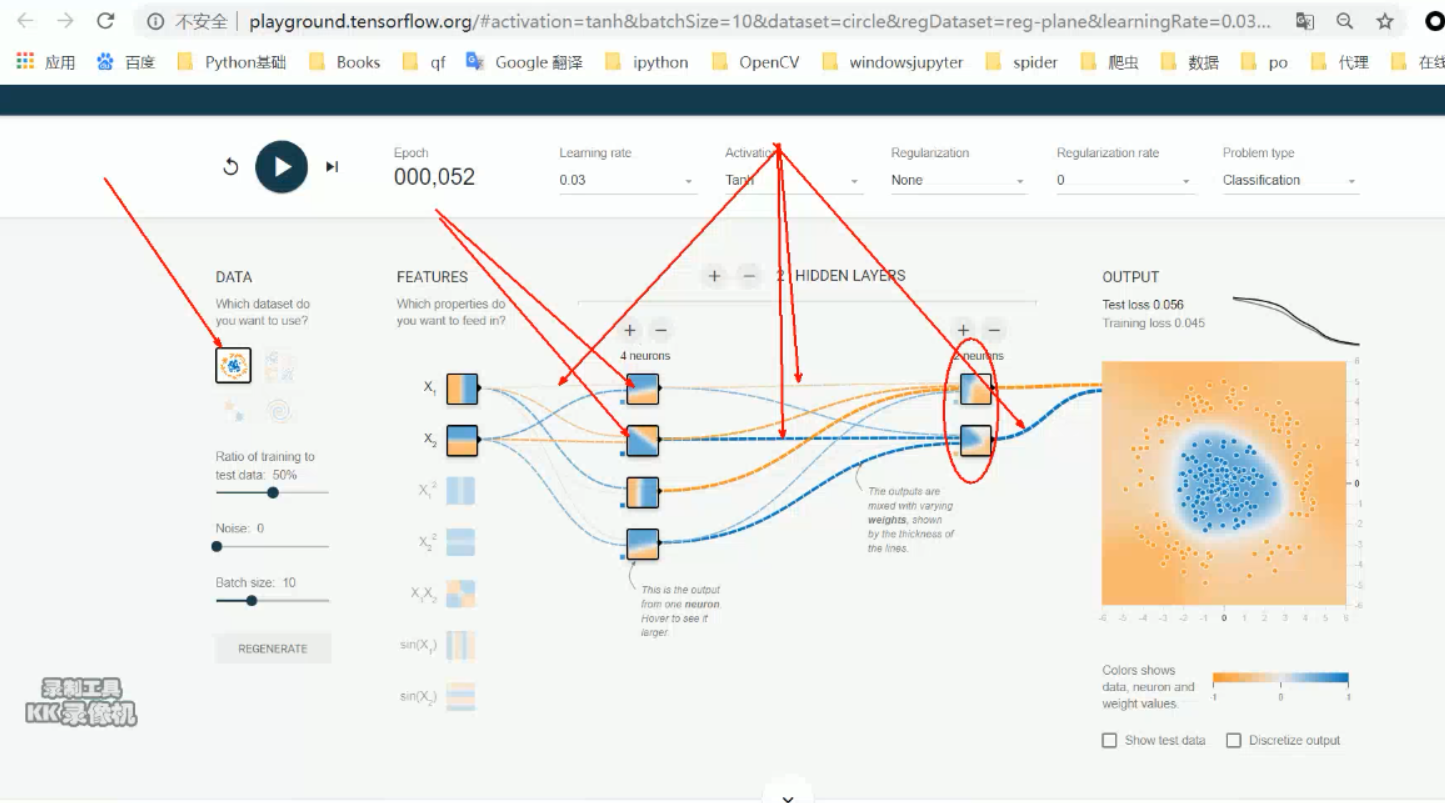Click the output decision boundary plot
Viewport: 1445px width, 803px height.
(x=1224, y=483)
